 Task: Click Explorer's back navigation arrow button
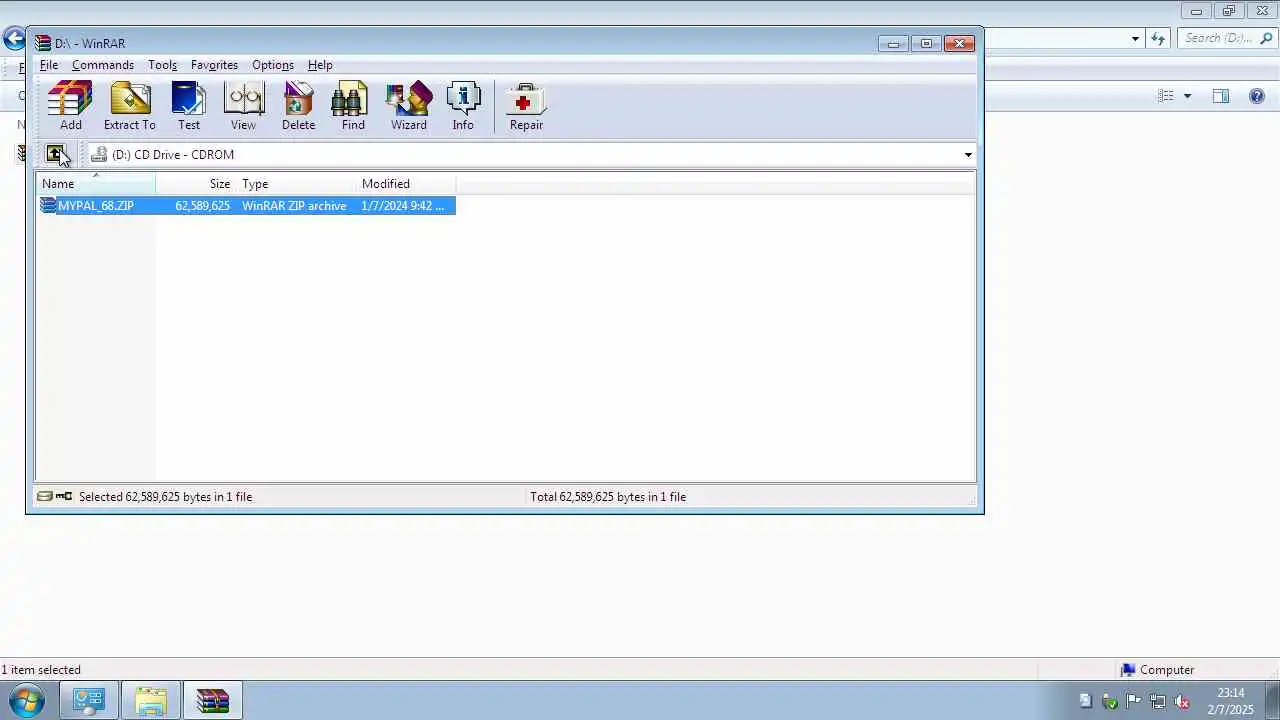[x=13, y=39]
